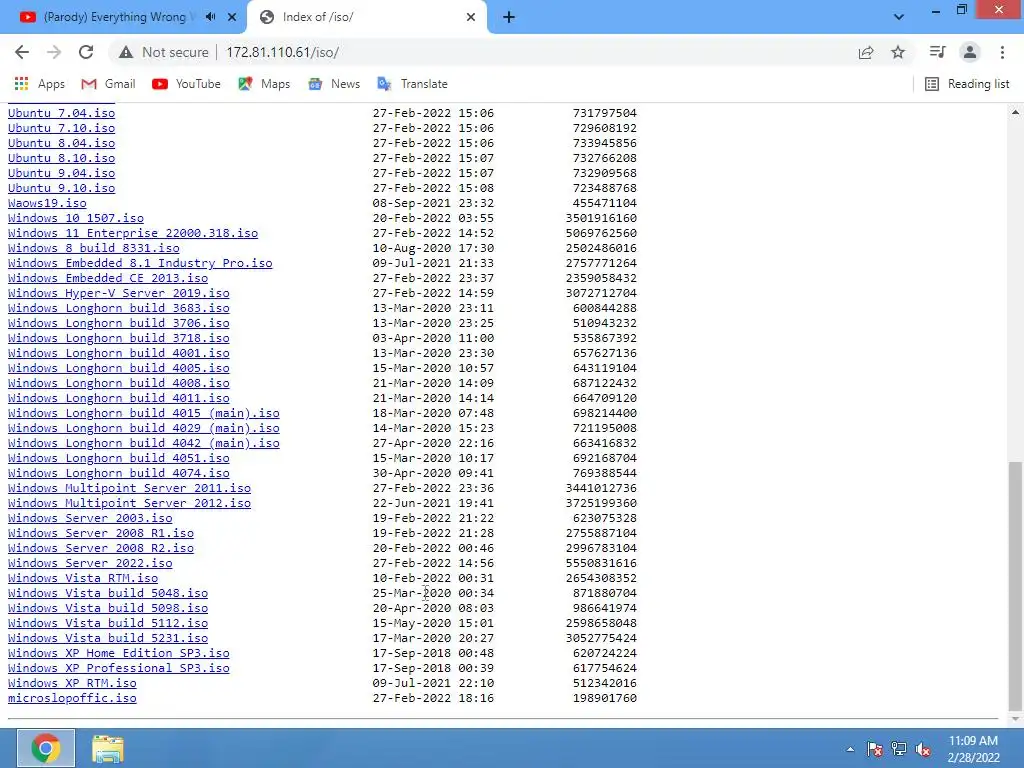
Task: Download Ubuntu_9.10.iso
Action: (61, 188)
